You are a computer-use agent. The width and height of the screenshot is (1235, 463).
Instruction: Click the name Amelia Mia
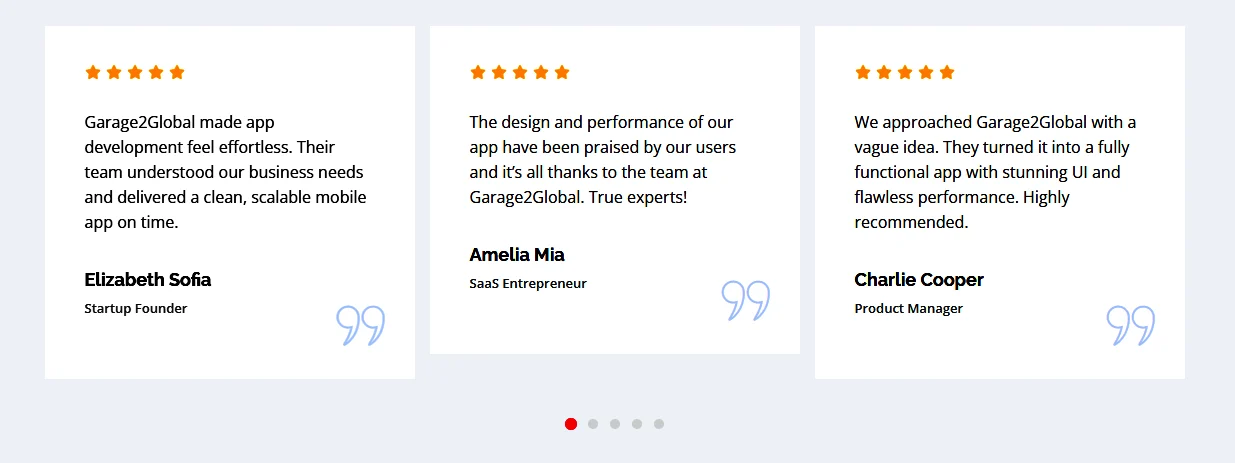[x=517, y=255]
